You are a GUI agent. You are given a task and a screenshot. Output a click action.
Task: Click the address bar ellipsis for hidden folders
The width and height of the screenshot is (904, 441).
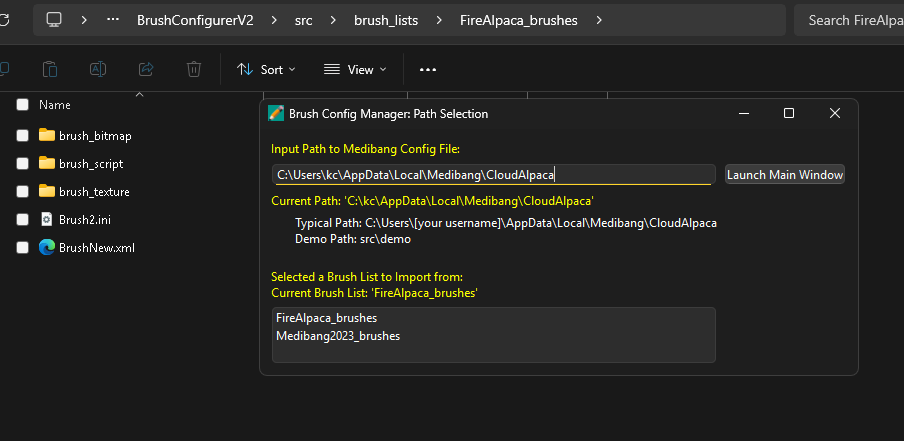113,20
